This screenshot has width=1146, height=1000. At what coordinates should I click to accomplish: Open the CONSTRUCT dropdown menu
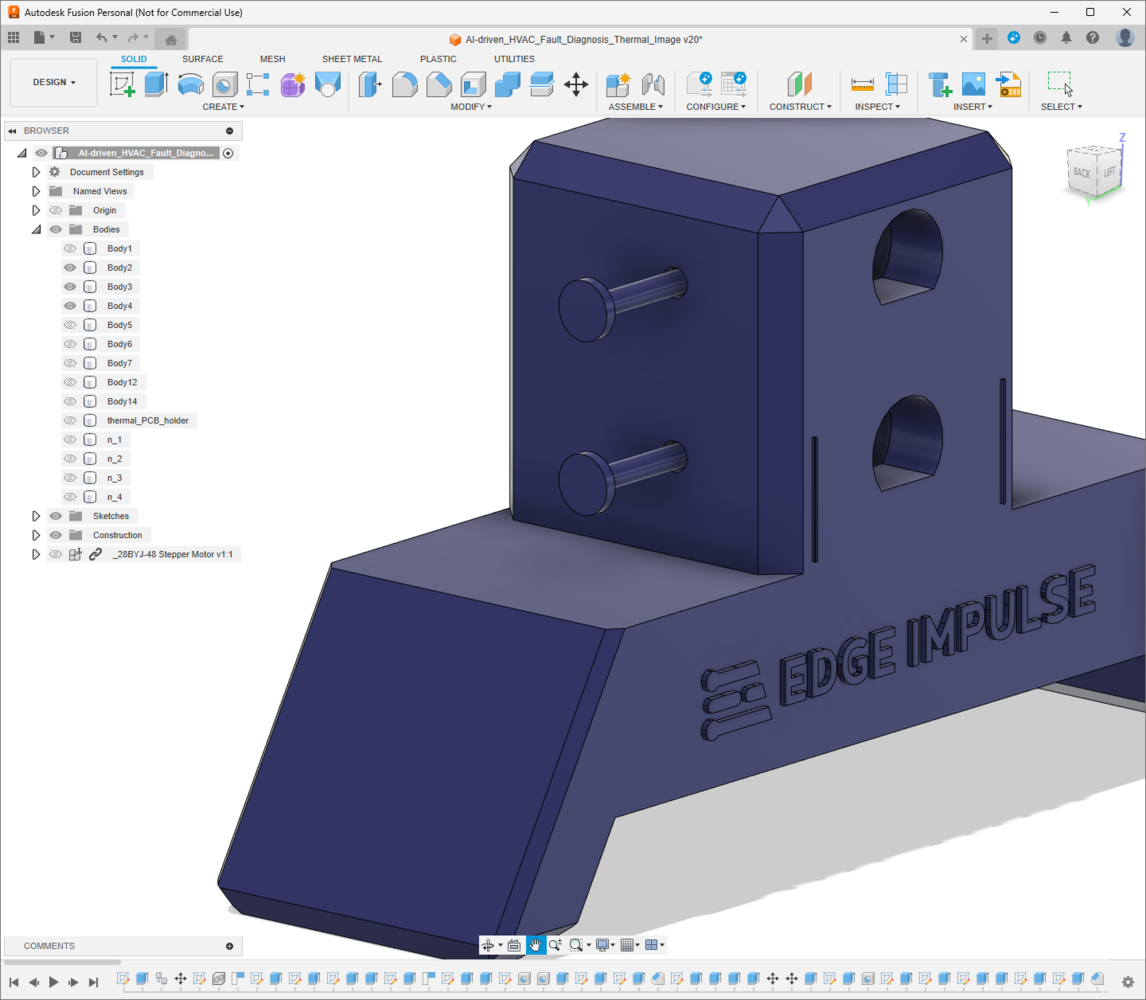pos(800,107)
